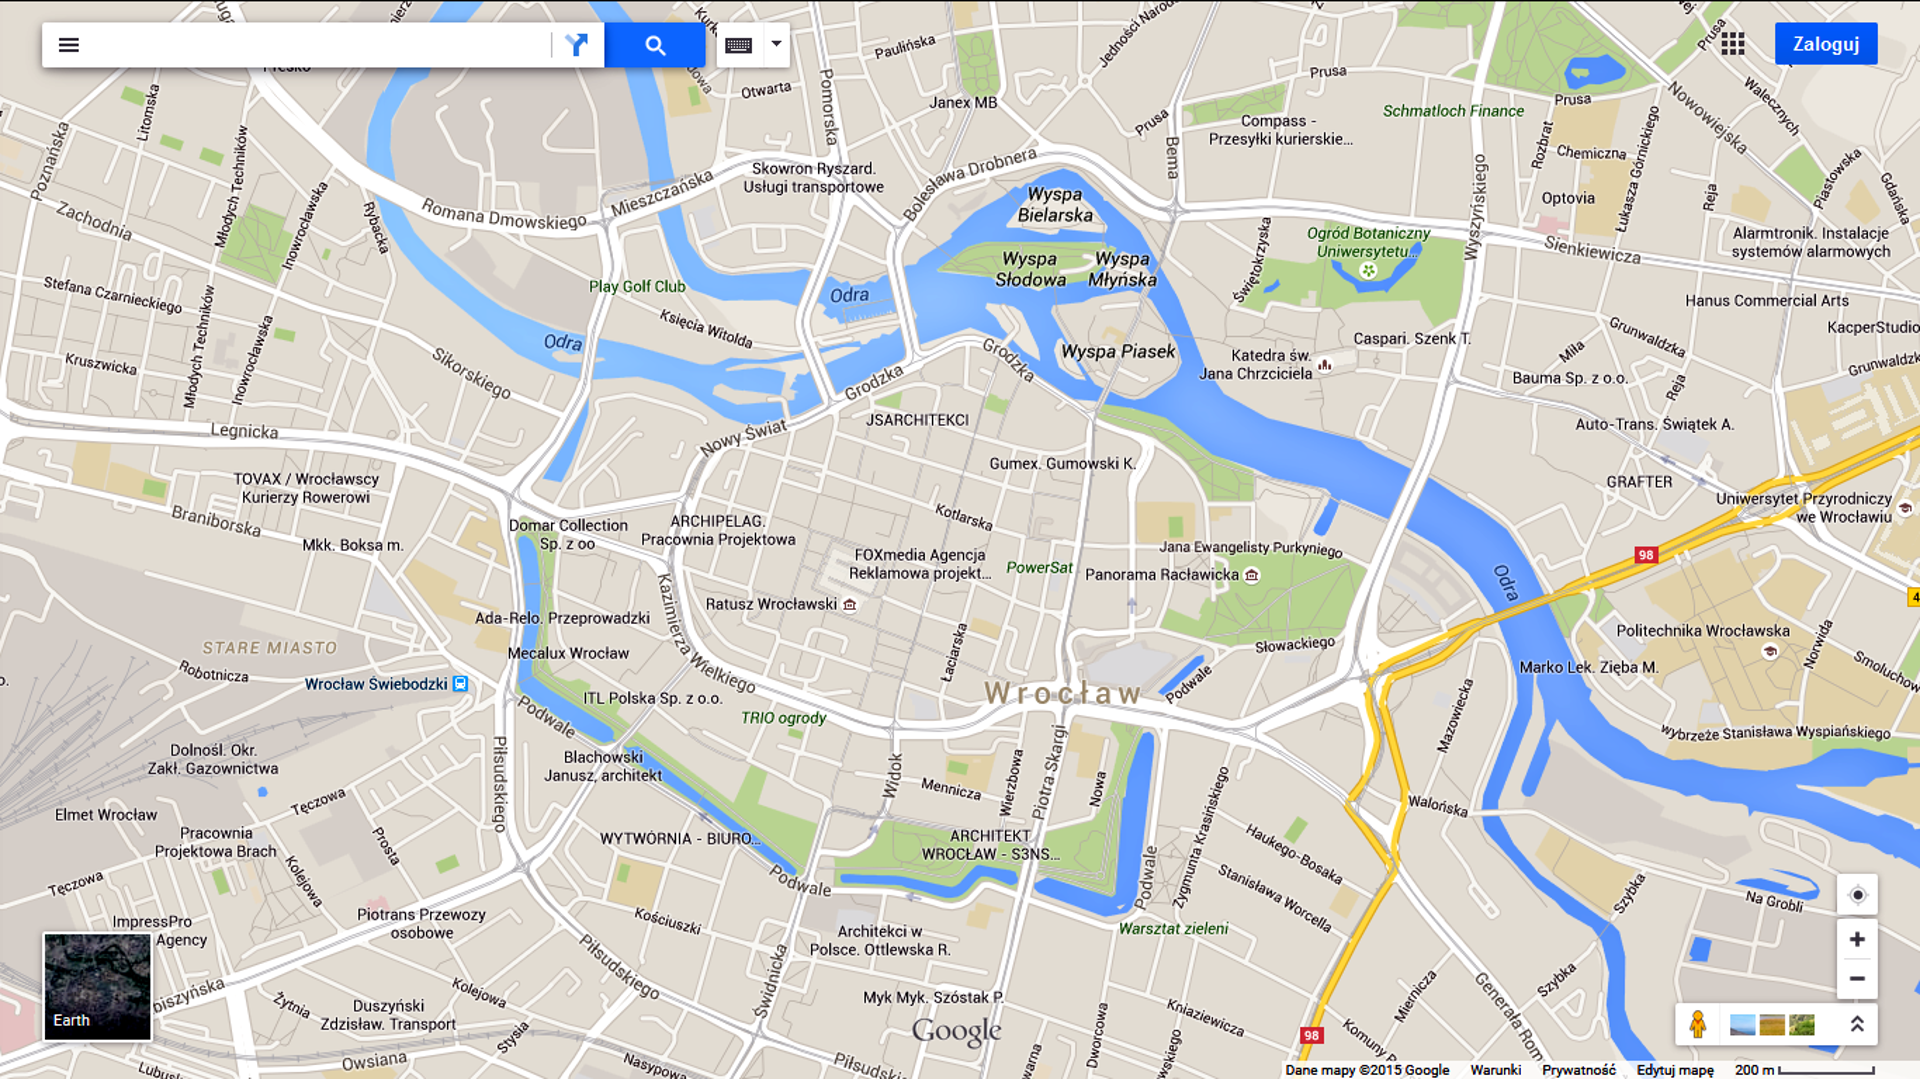Open the Prywatność privacy link
The width and height of the screenshot is (1920, 1079).
click(1578, 1070)
